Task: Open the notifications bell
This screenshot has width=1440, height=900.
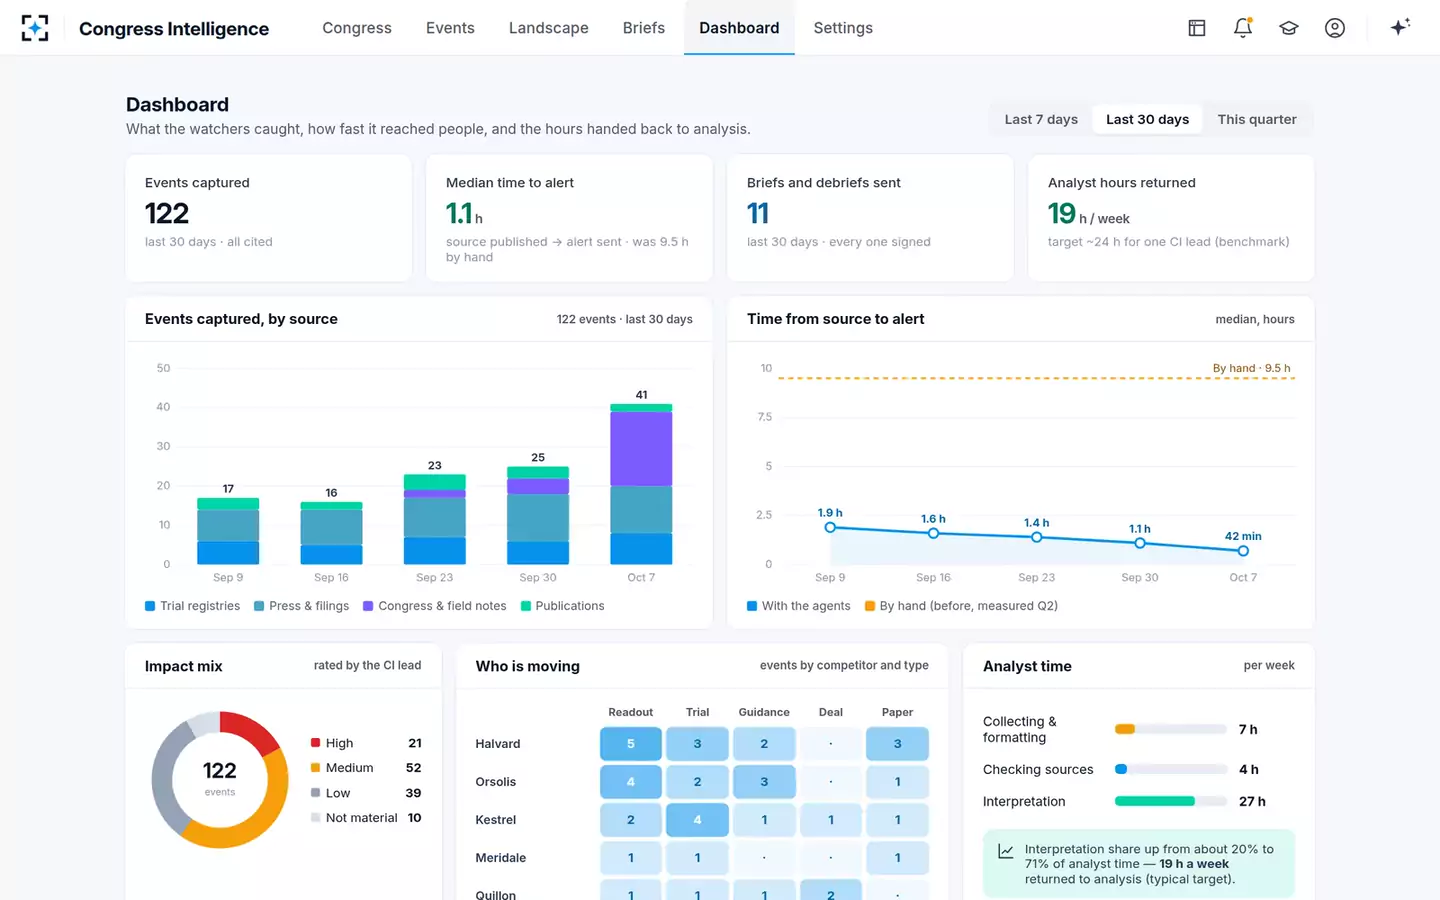Action: 1243,28
